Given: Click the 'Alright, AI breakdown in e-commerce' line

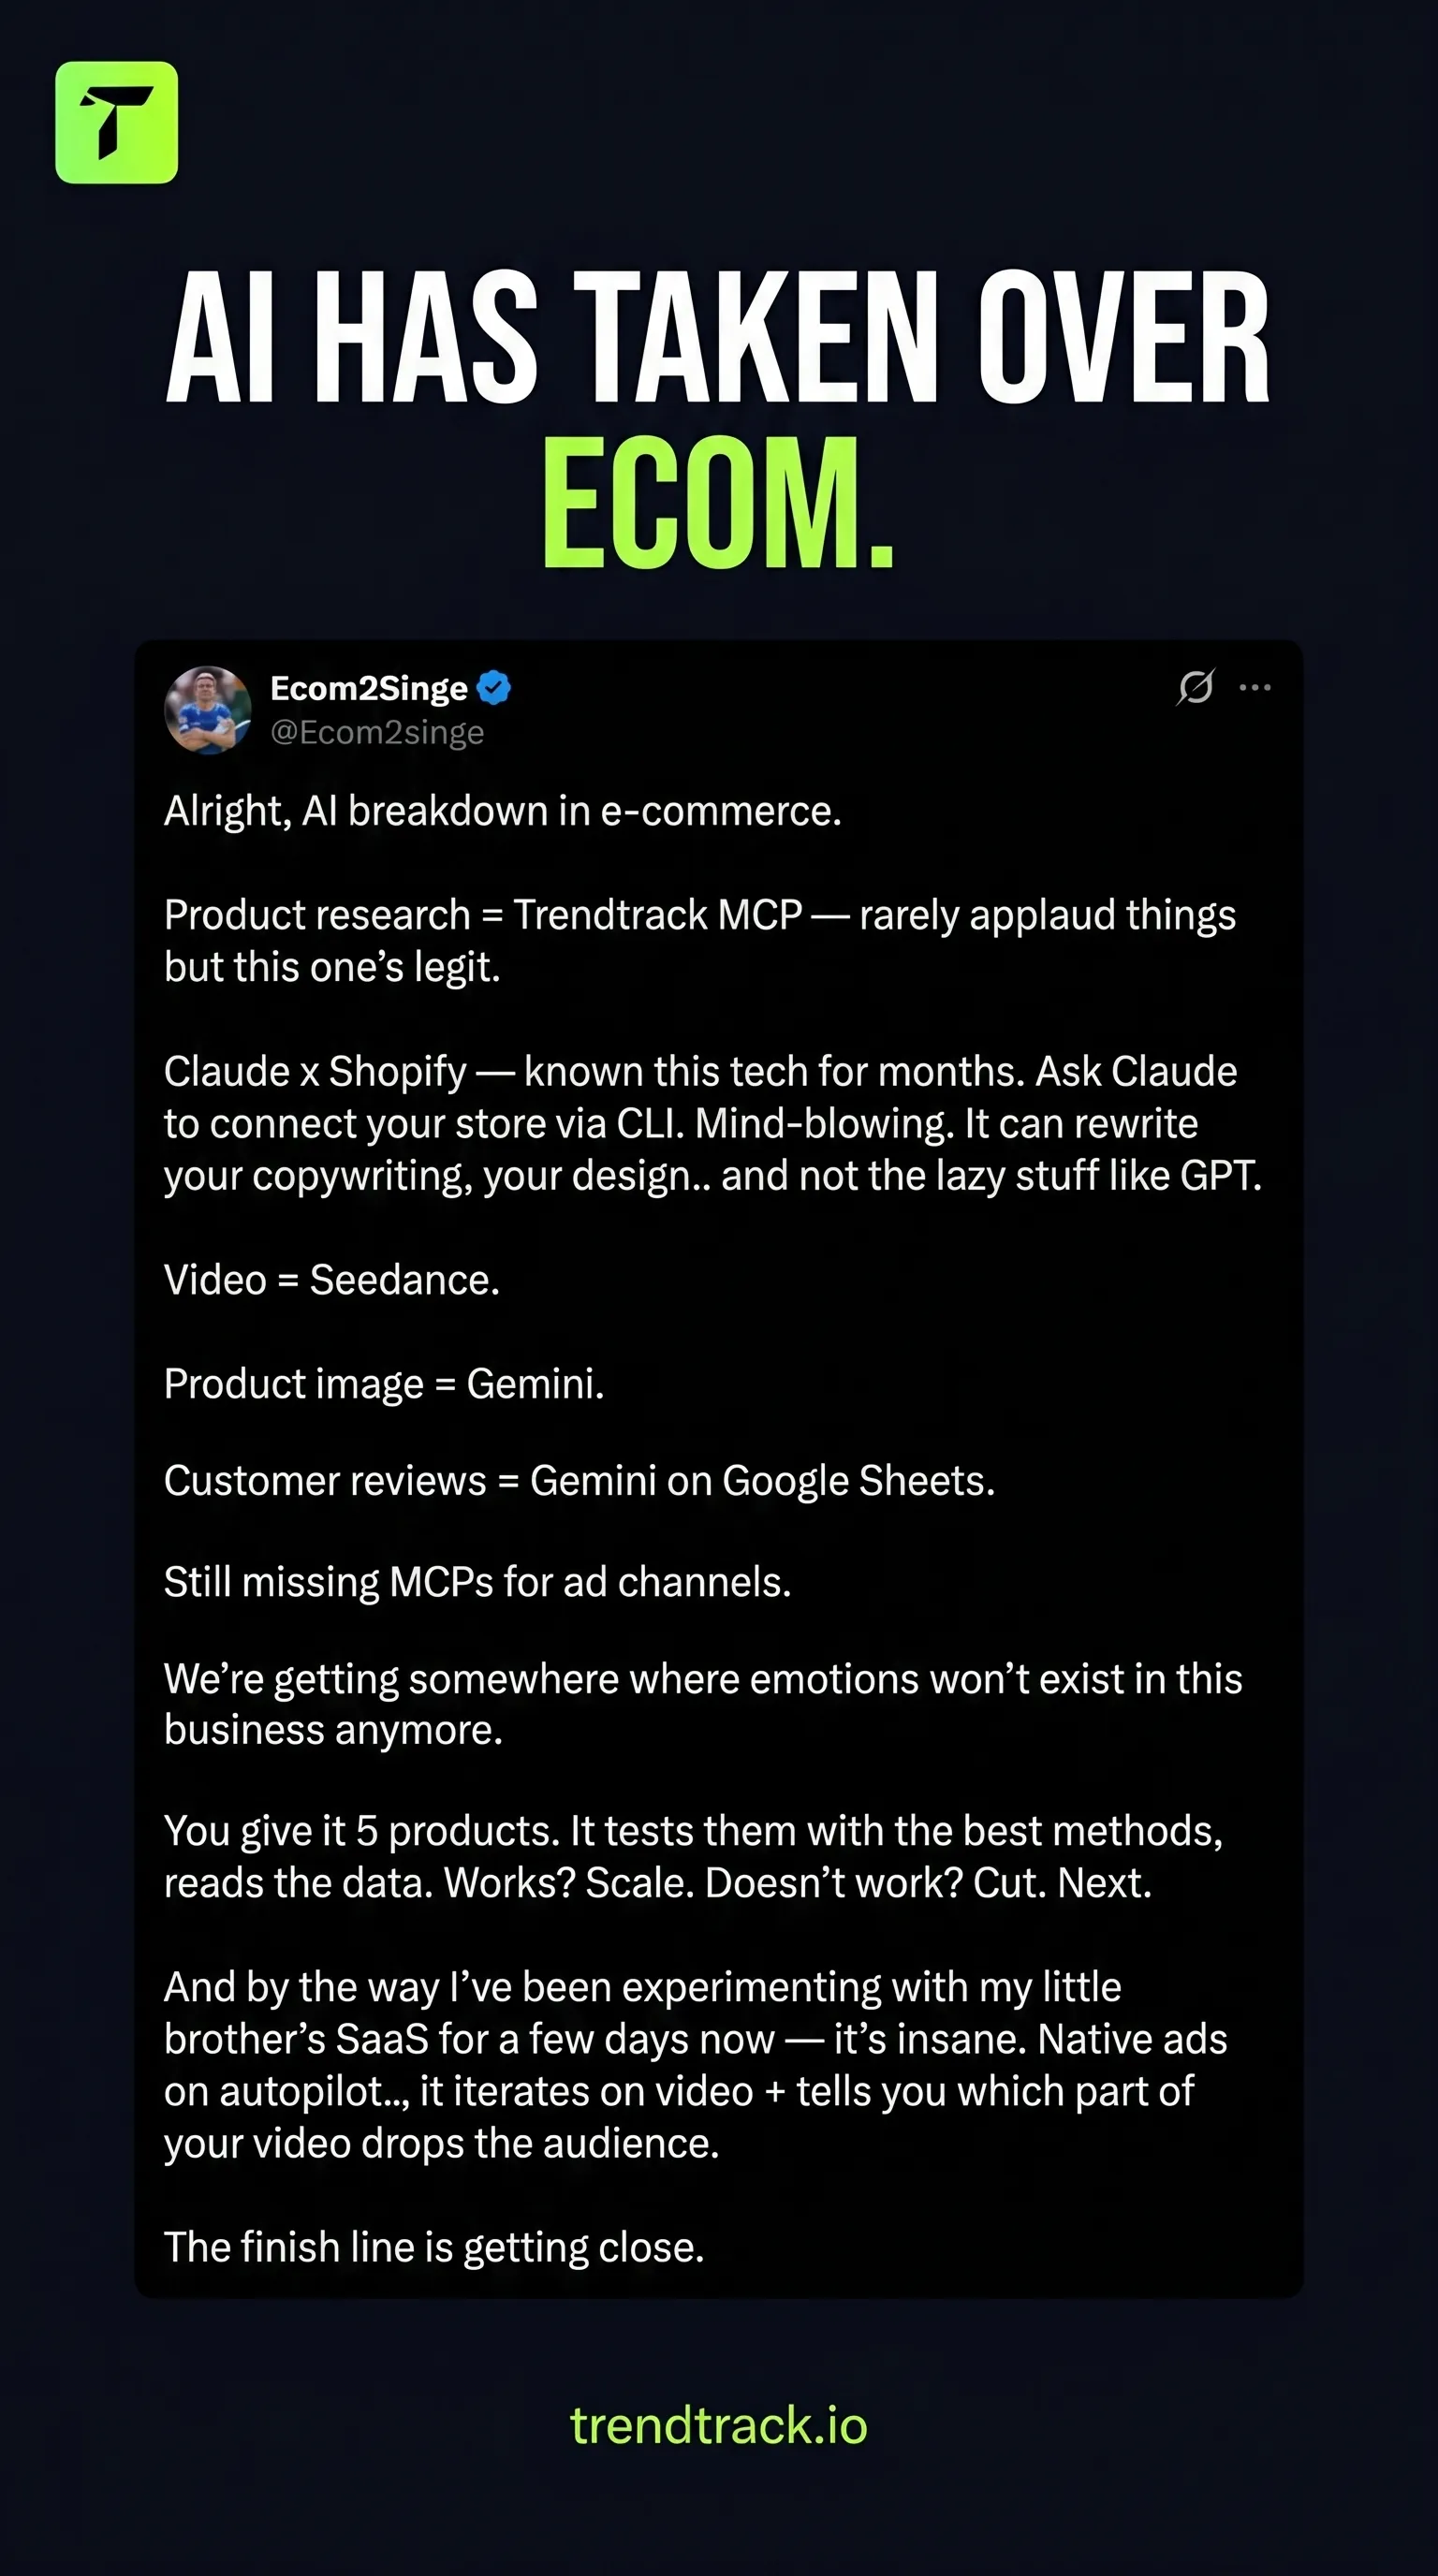Looking at the screenshot, I should (x=503, y=811).
